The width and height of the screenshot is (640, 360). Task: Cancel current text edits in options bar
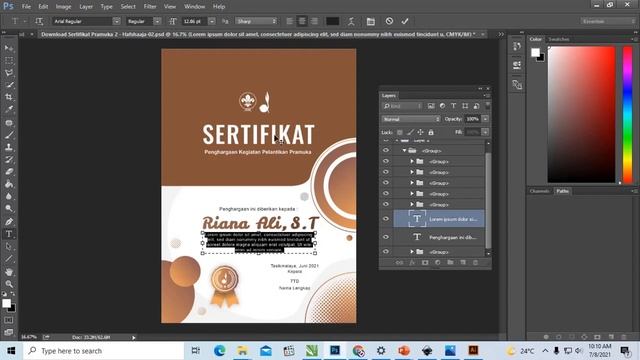389,21
